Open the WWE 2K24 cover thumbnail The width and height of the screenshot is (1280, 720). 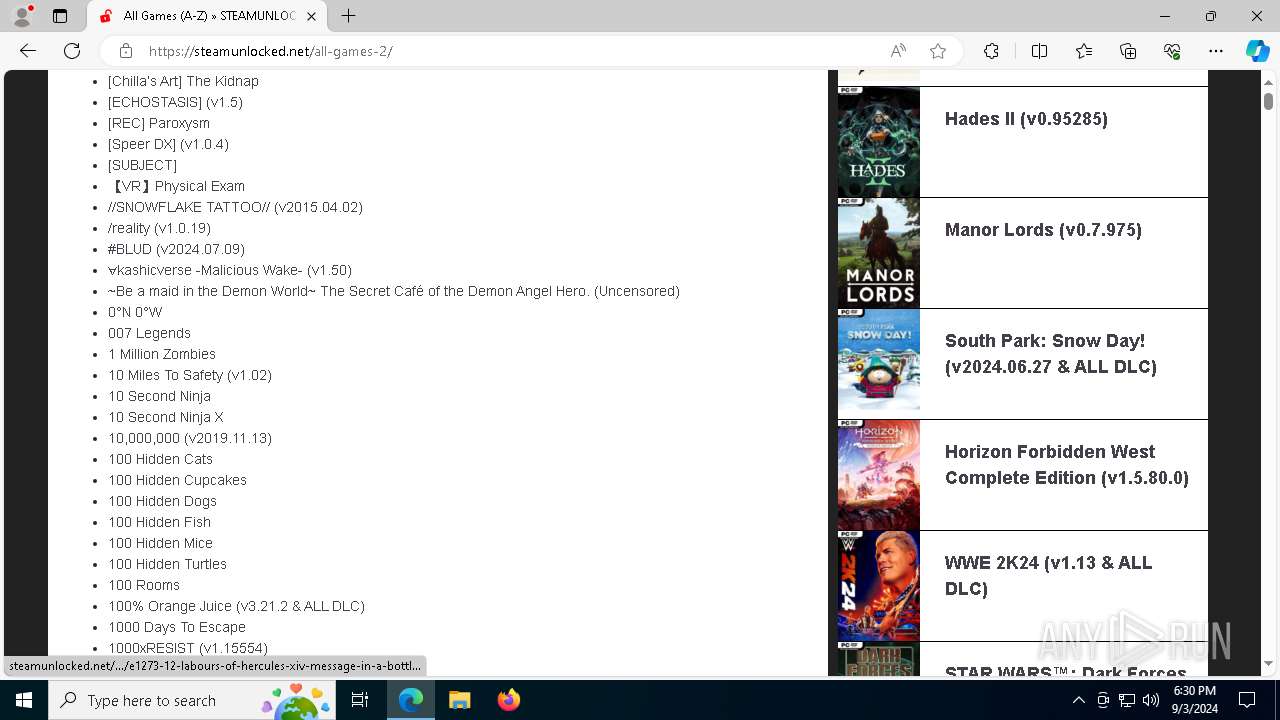(x=878, y=586)
